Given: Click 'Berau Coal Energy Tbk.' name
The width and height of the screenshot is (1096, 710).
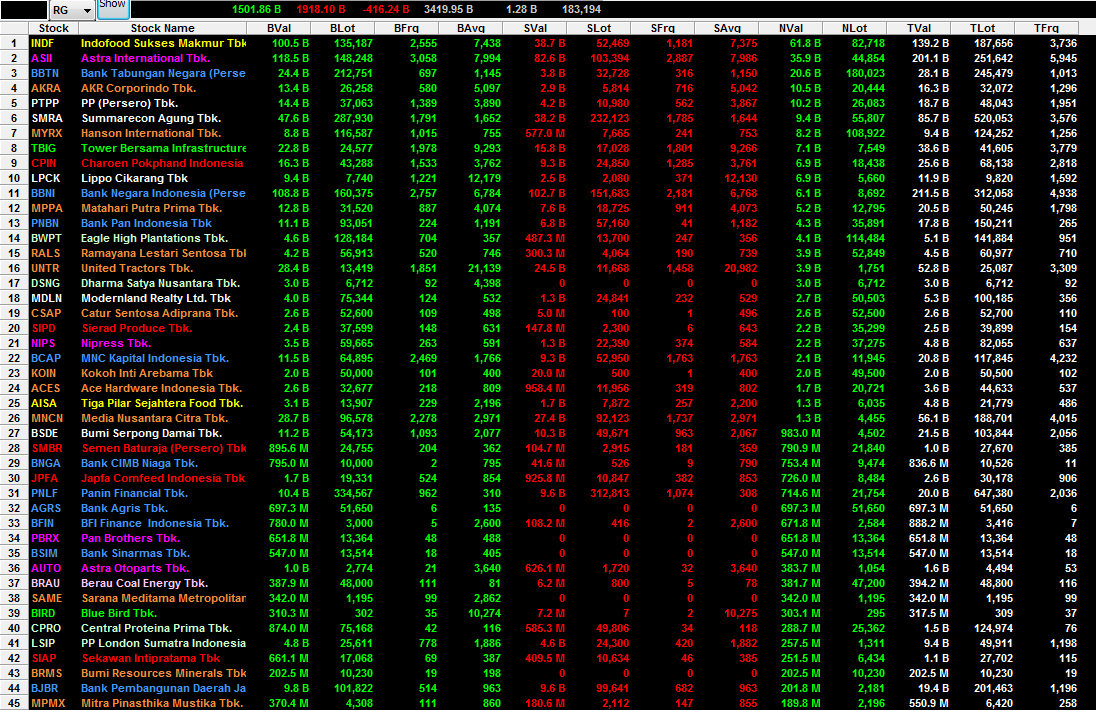Looking at the screenshot, I should (145, 584).
